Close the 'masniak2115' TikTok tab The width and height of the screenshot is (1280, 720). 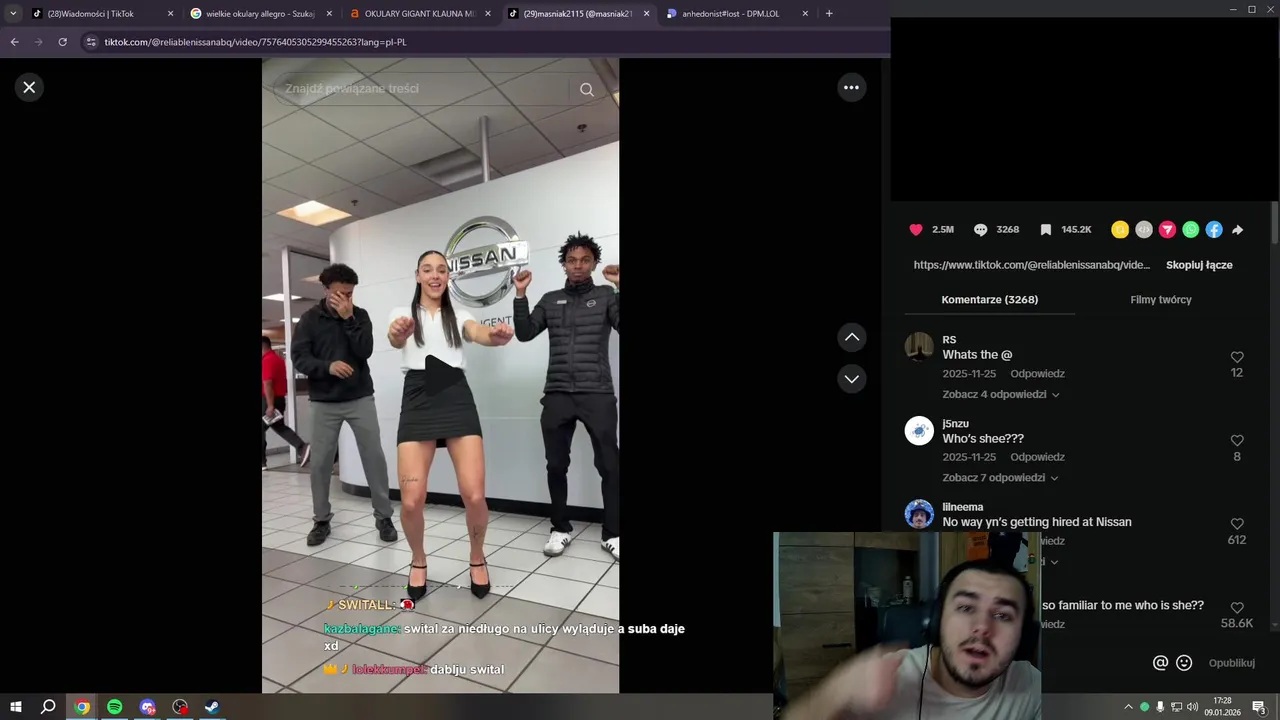646,14
